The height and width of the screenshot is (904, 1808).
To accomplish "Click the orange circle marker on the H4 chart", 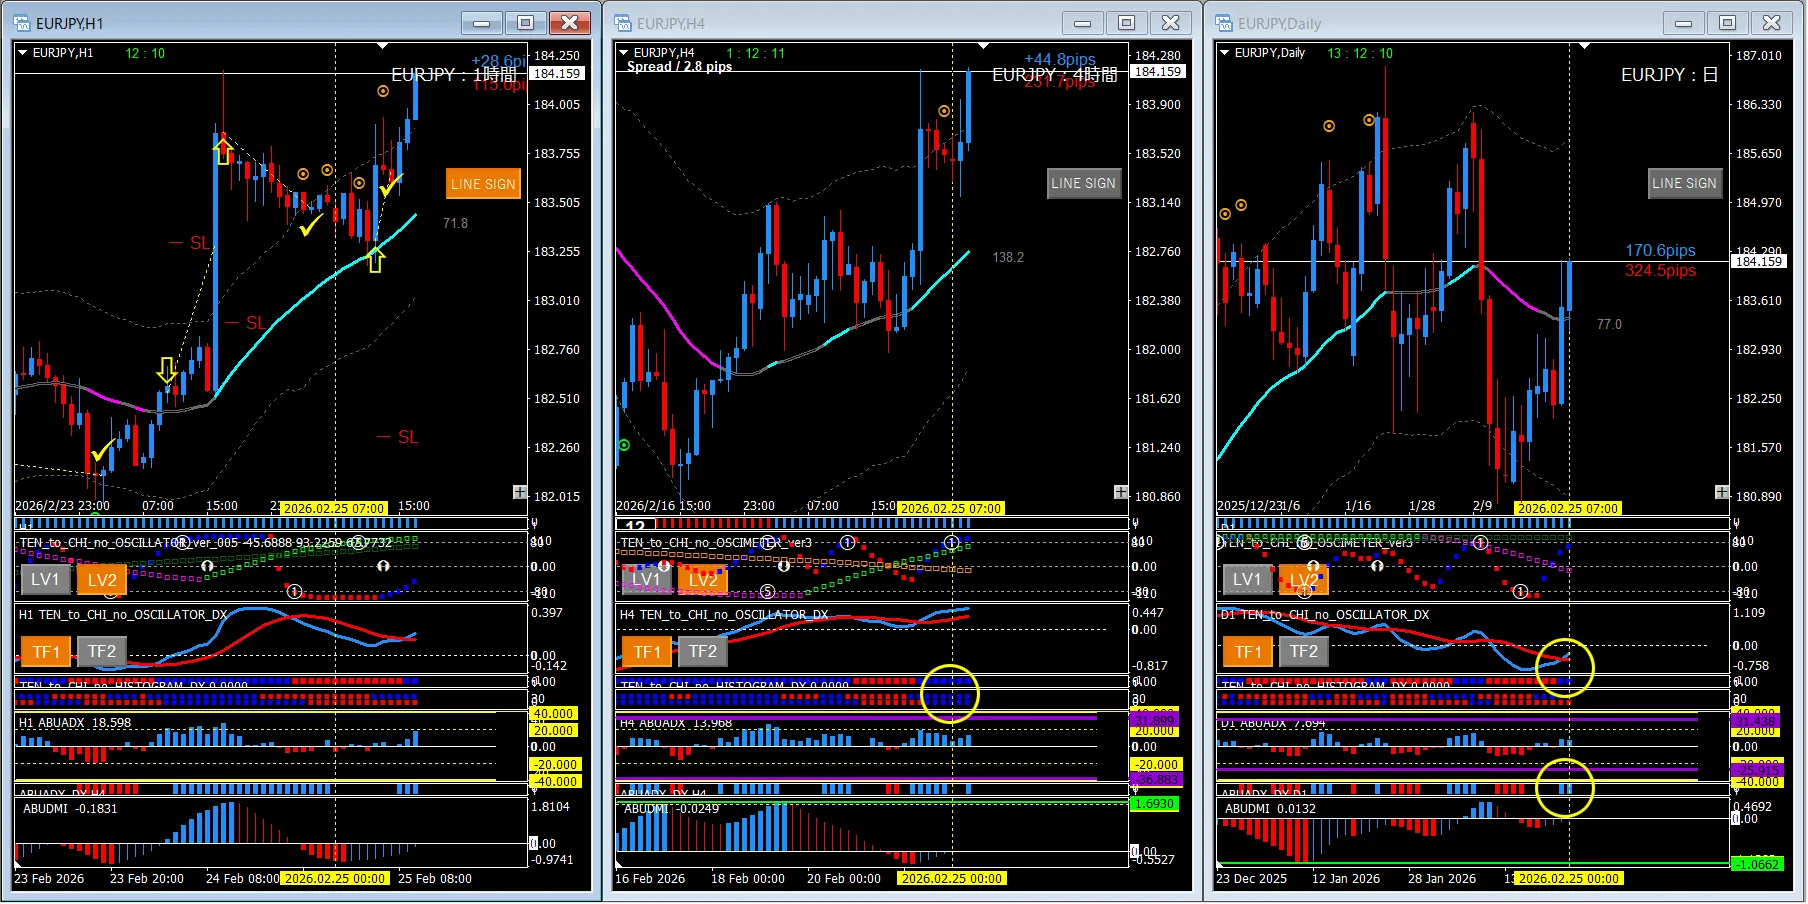I will point(944,111).
